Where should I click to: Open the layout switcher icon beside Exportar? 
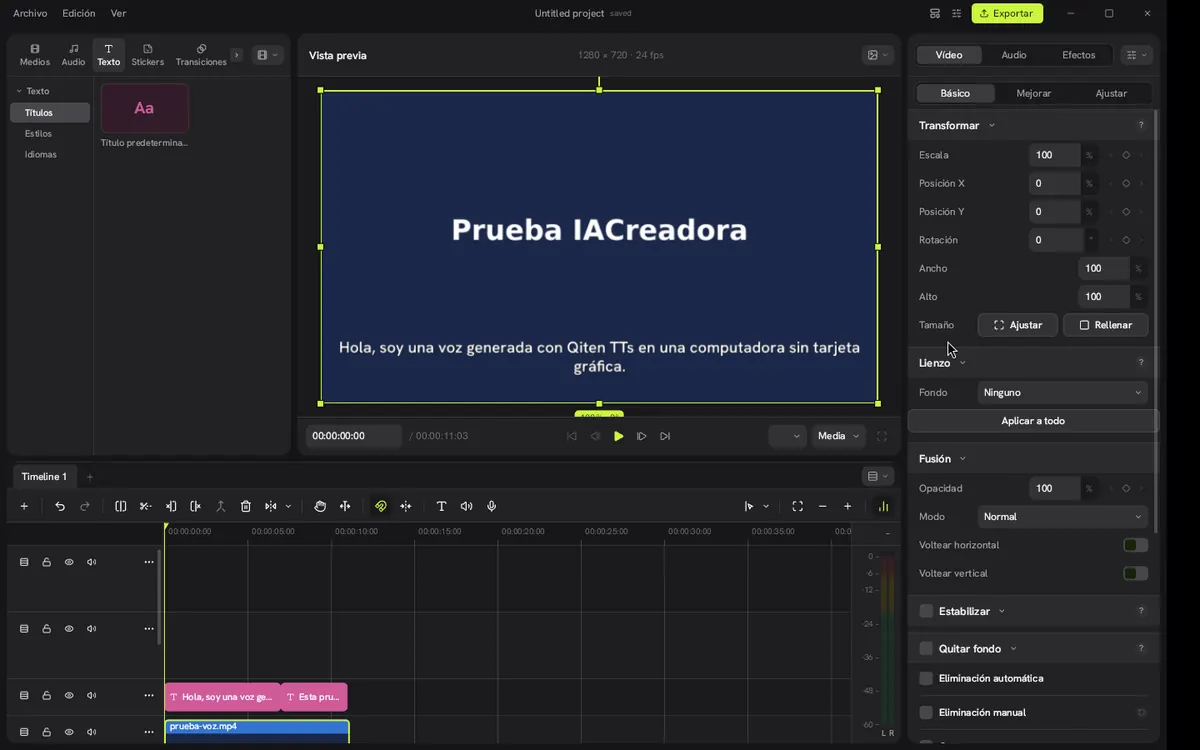934,13
